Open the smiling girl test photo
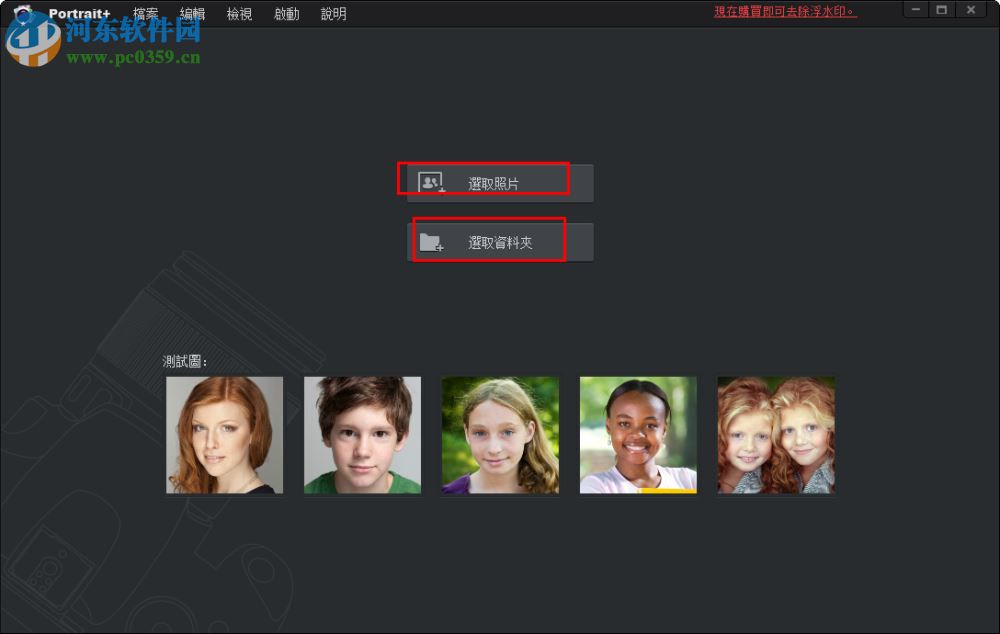1000x634 pixels. coord(638,434)
